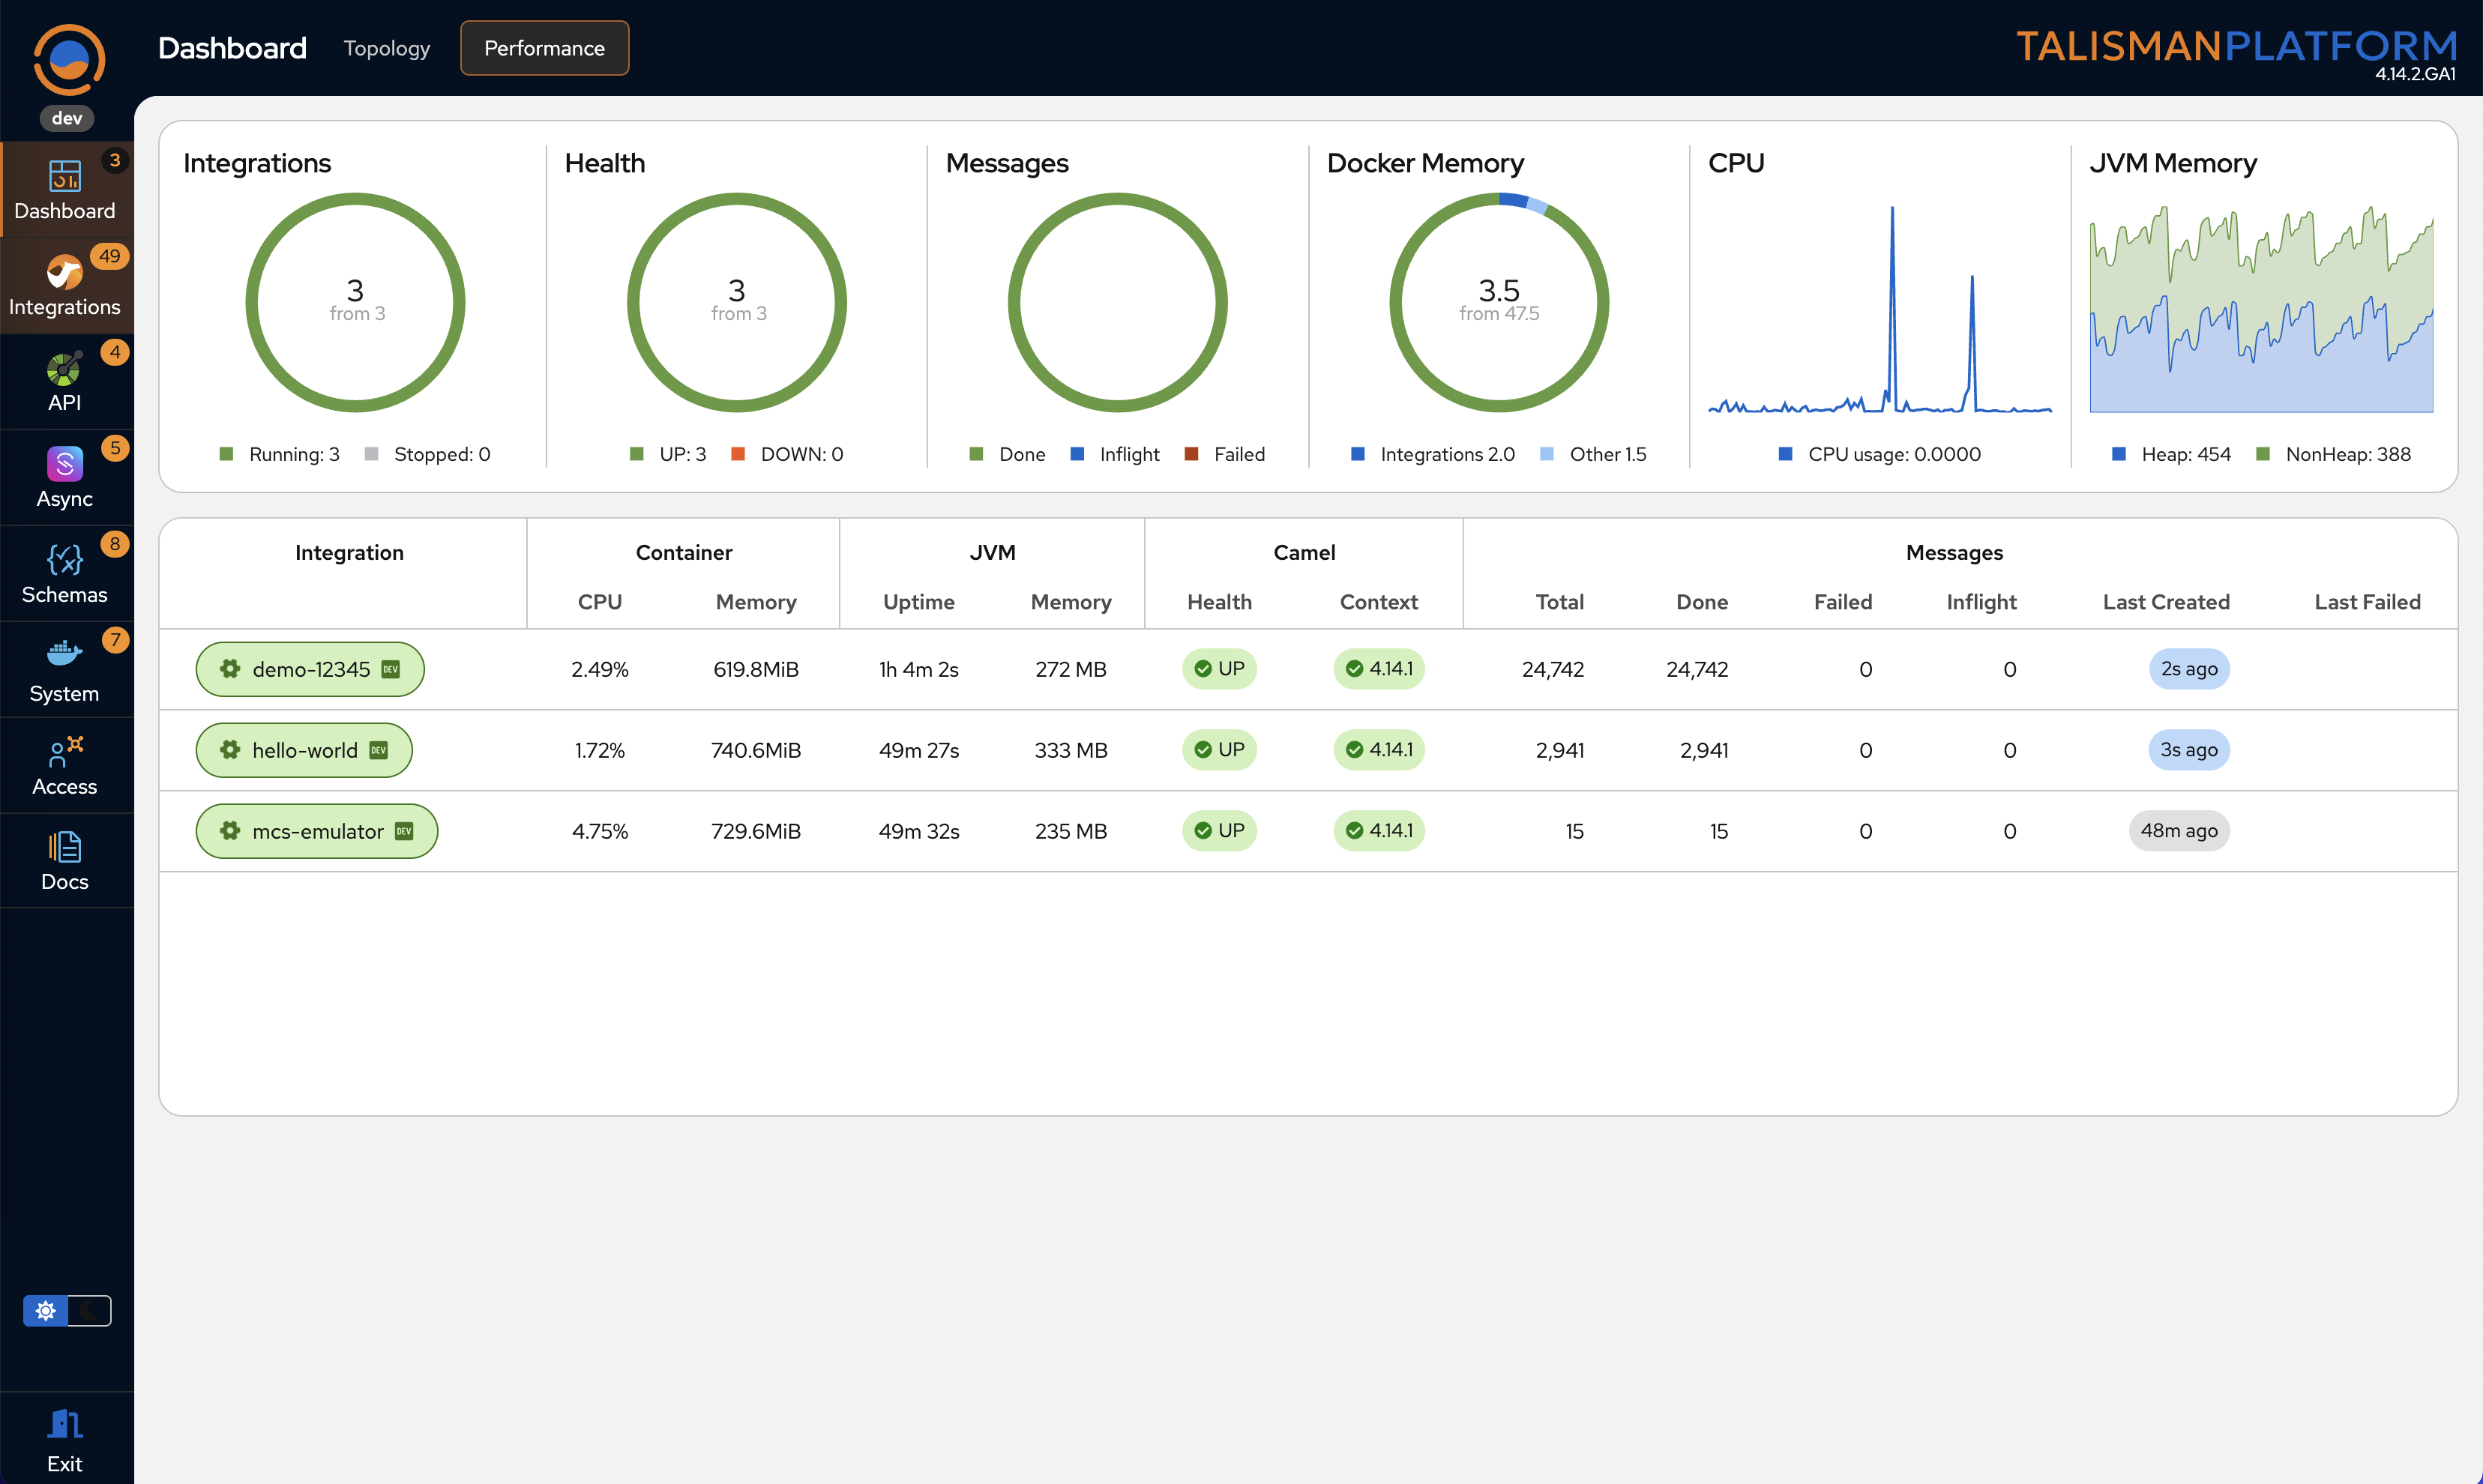2483x1484 pixels.
Task: Open the mcs-emulator integration
Action: [316, 830]
